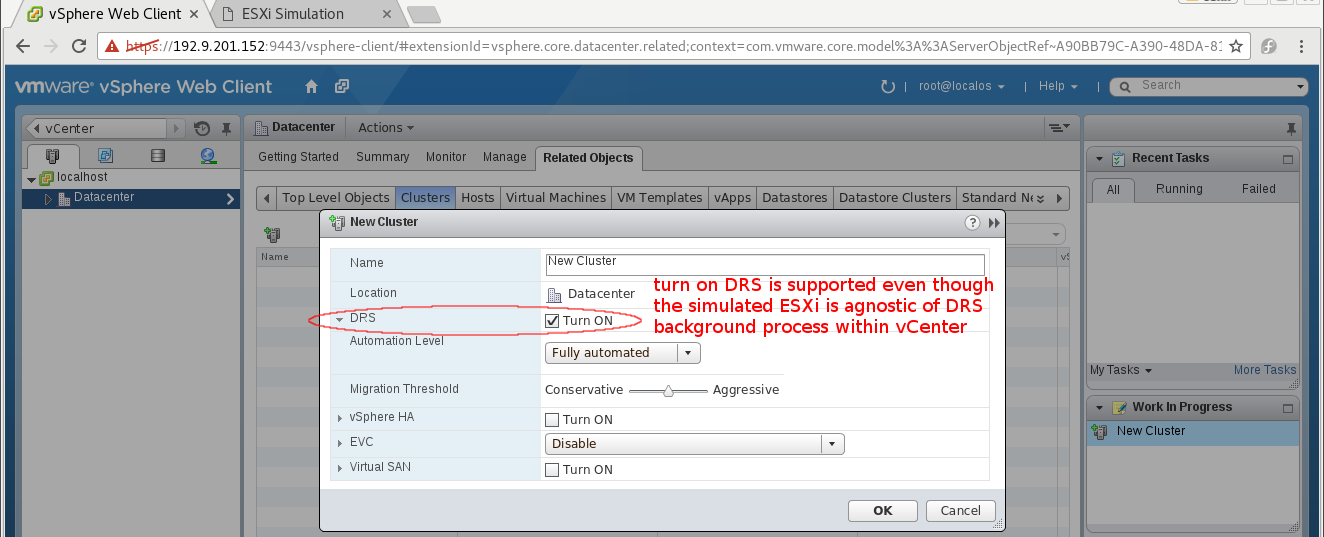Minimize New Cluster dialog to Work In Progress
Viewport: 1324px width, 537px height.
[x=994, y=223]
